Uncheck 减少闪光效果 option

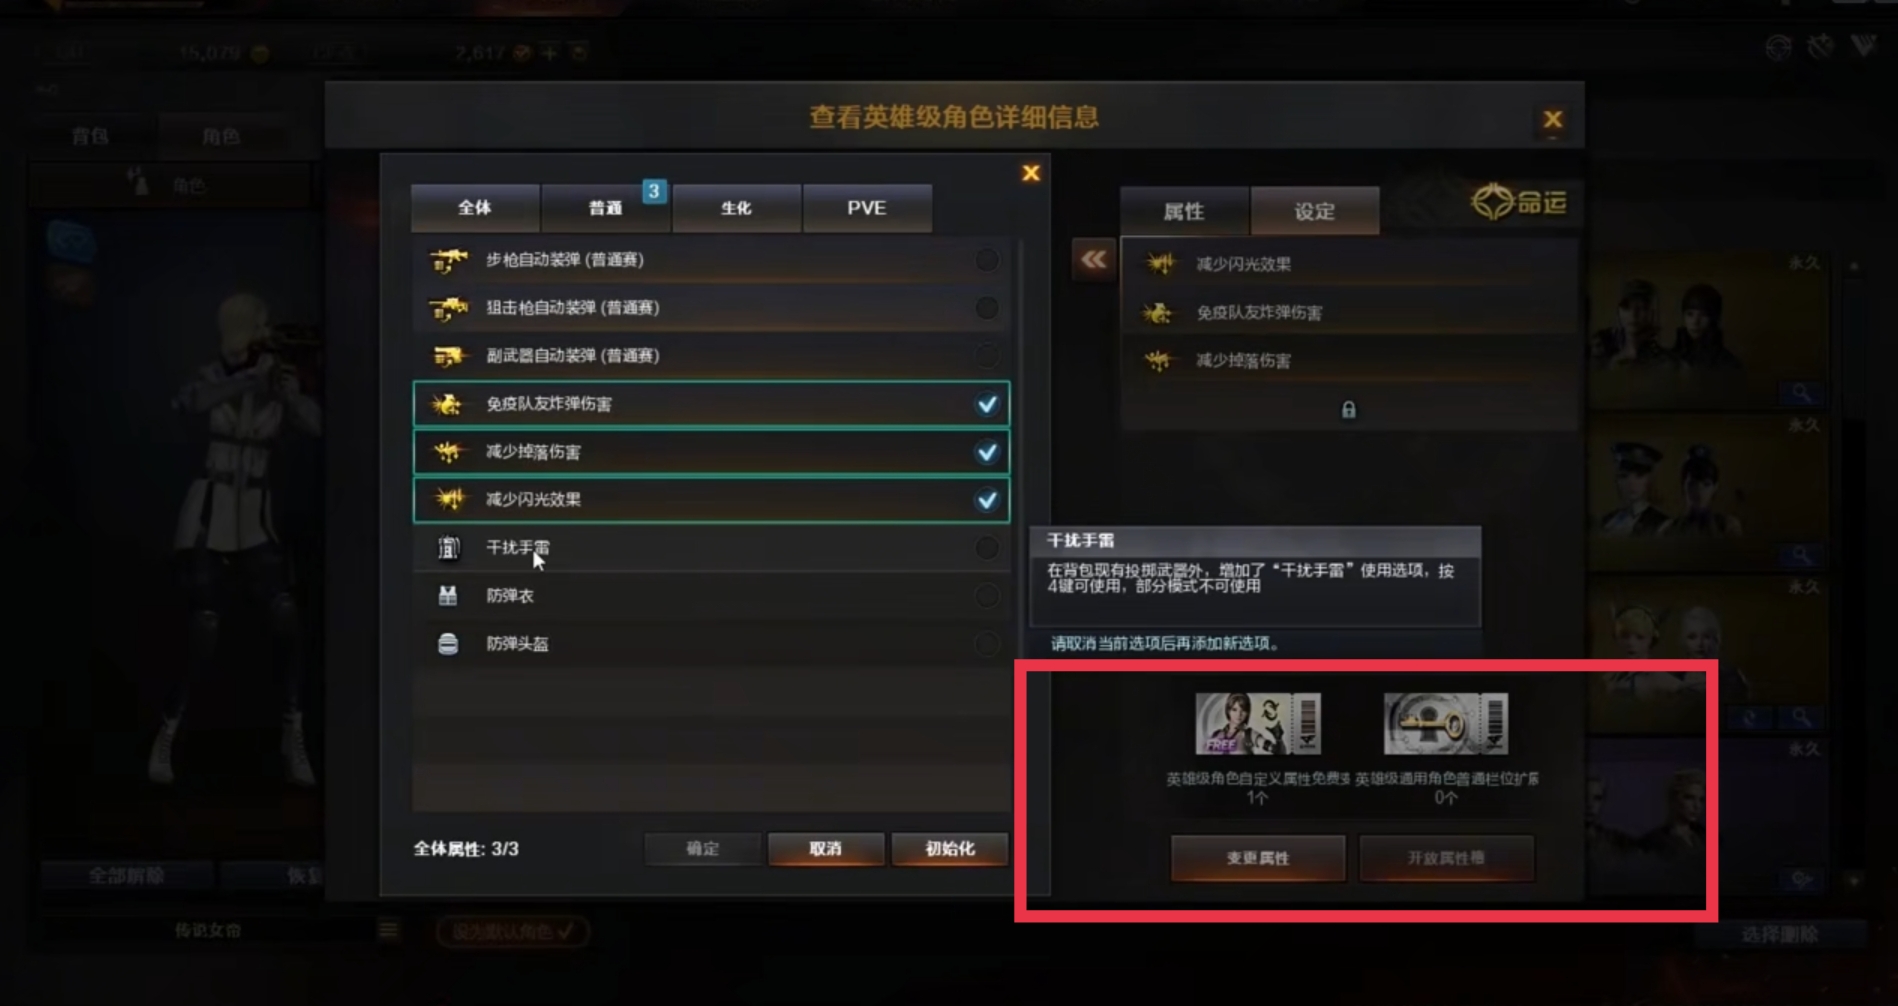987,500
